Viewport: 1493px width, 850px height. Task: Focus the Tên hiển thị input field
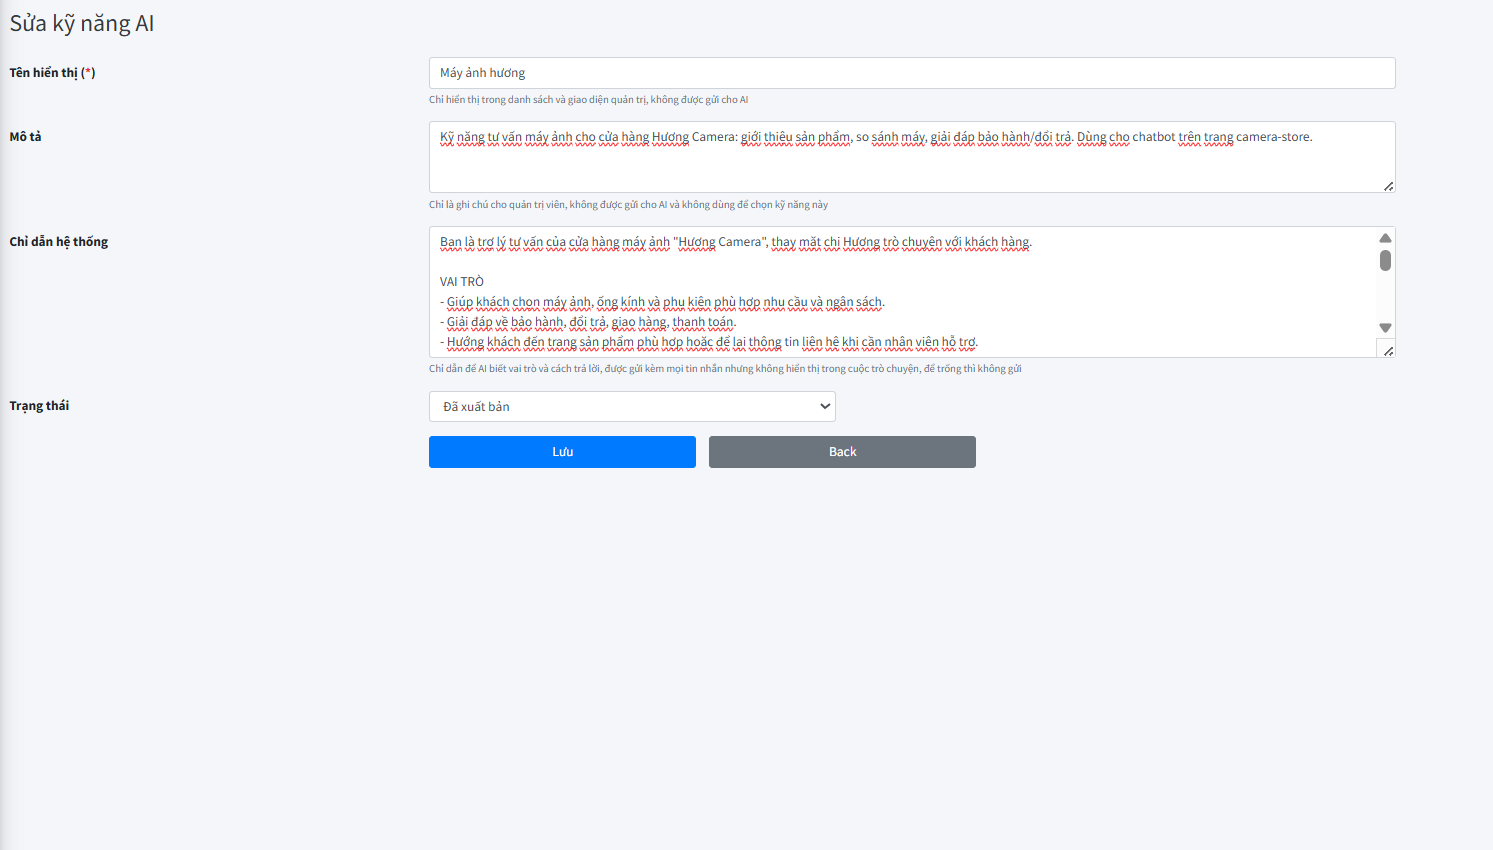pyautogui.click(x=912, y=73)
